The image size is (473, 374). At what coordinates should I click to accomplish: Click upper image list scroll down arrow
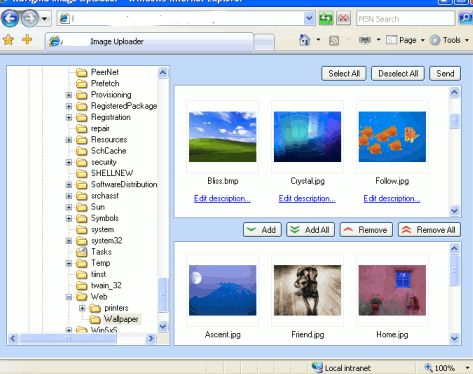(454, 210)
